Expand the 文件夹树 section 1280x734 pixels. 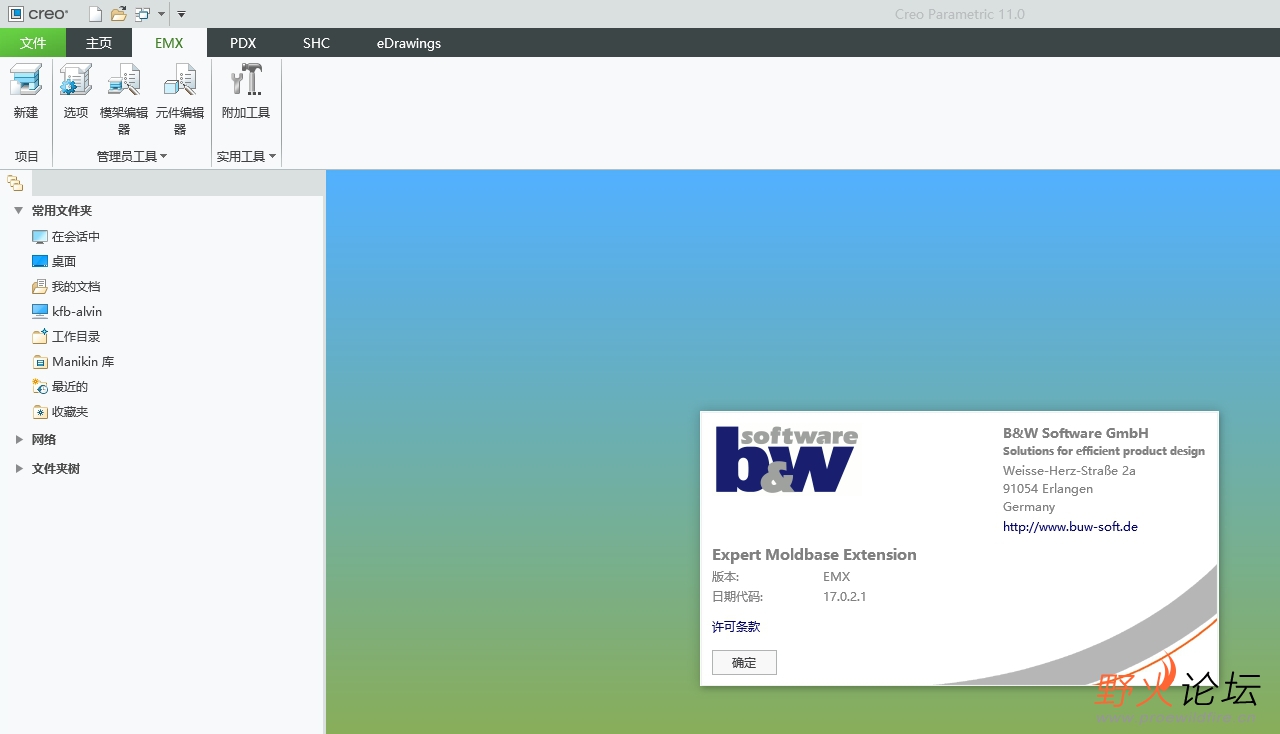[x=19, y=469]
